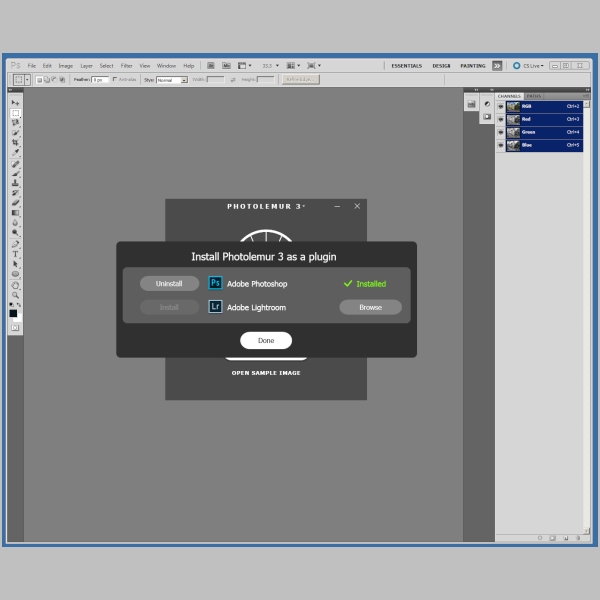This screenshot has height=600, width=600.
Task: Select the Move tool
Action: coord(15,103)
